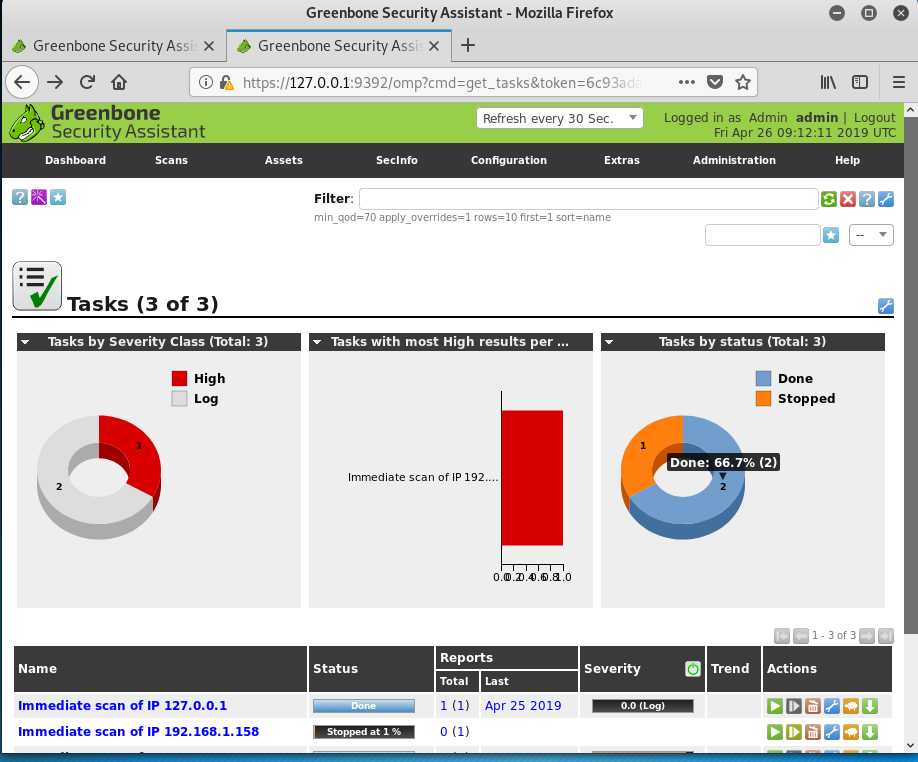This screenshot has width=918, height=762.
Task: Open the Help menu
Action: (847, 160)
